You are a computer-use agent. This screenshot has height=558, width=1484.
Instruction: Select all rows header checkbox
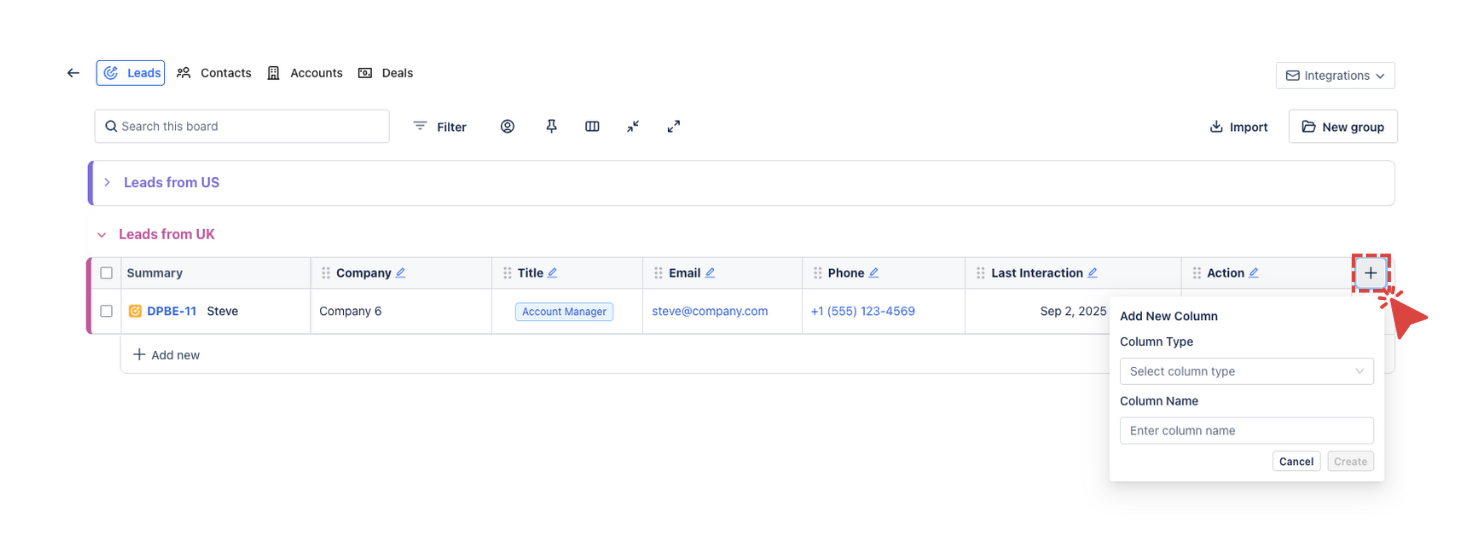[107, 273]
